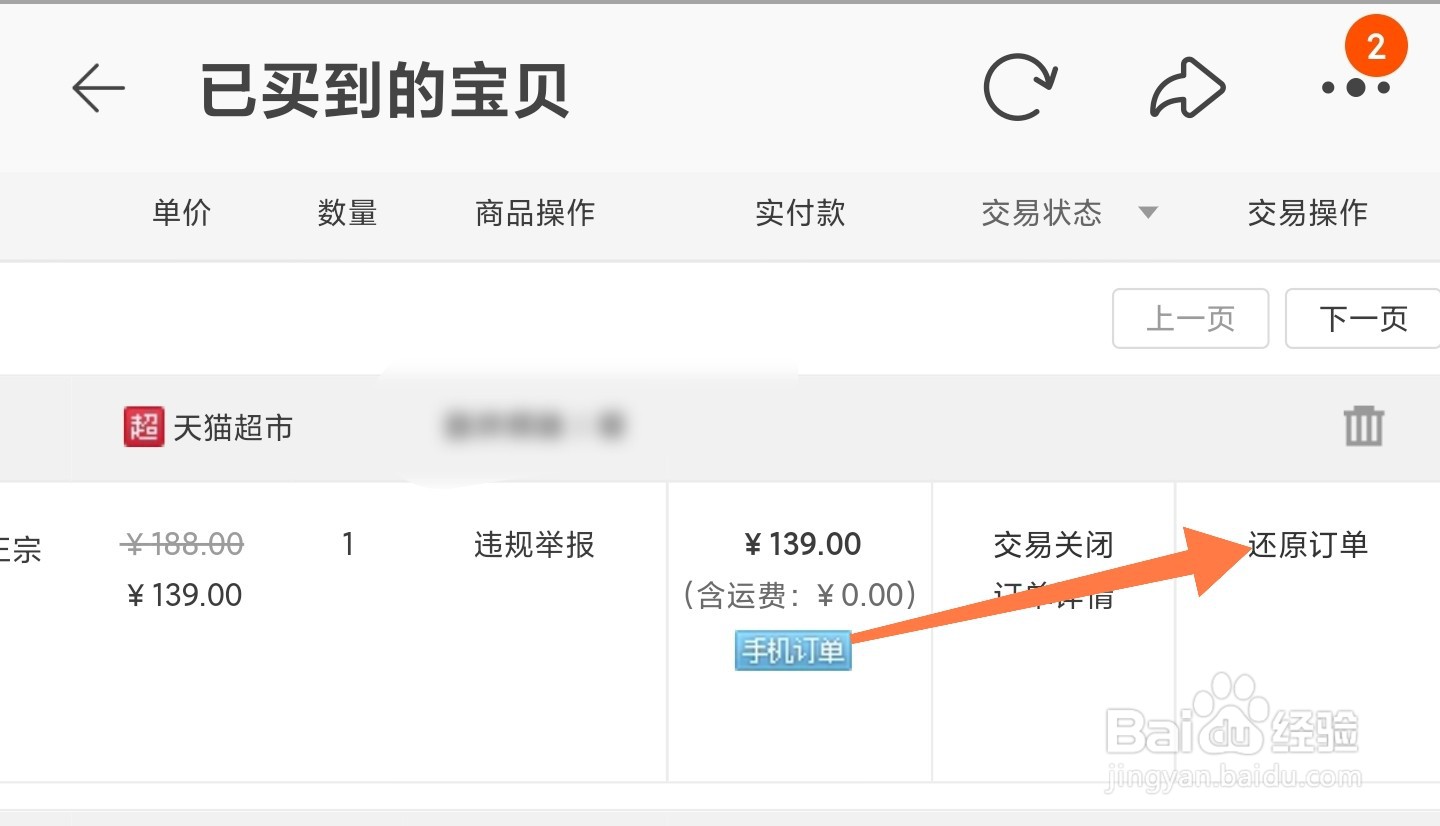Screen dimensions: 1440x826
Task: Select the 数量 column header
Action: pos(347,213)
